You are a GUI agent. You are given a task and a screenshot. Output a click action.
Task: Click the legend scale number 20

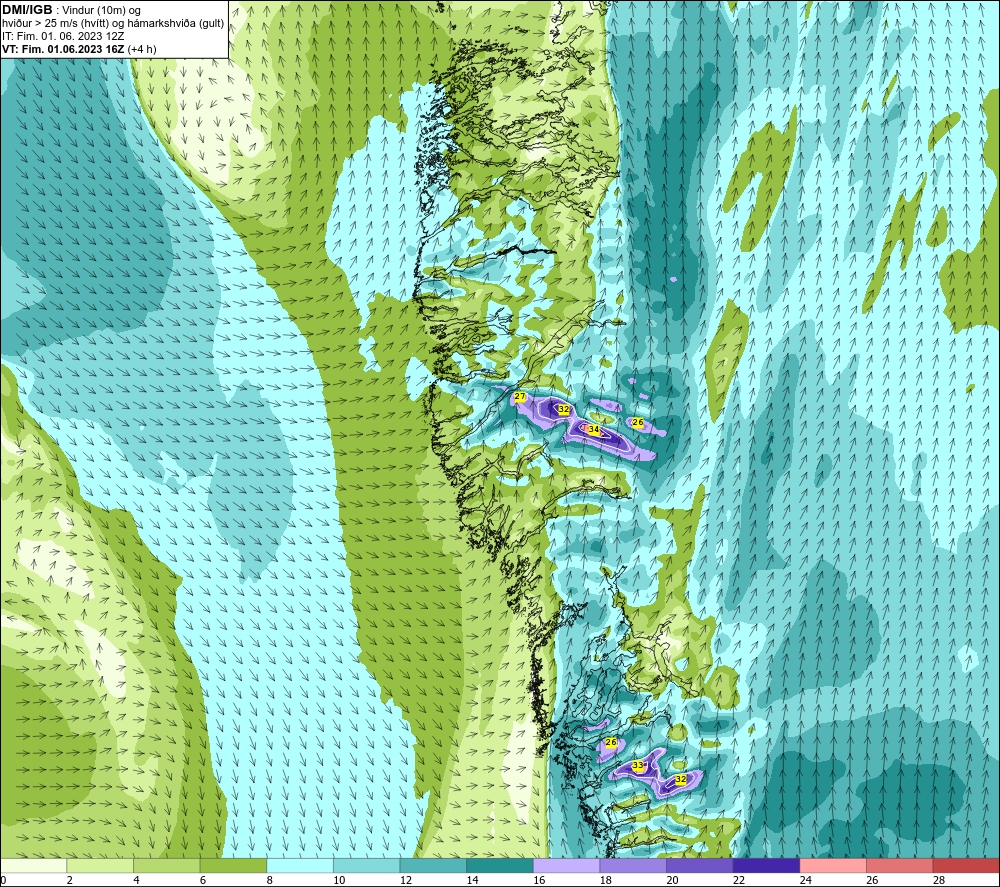(x=673, y=880)
